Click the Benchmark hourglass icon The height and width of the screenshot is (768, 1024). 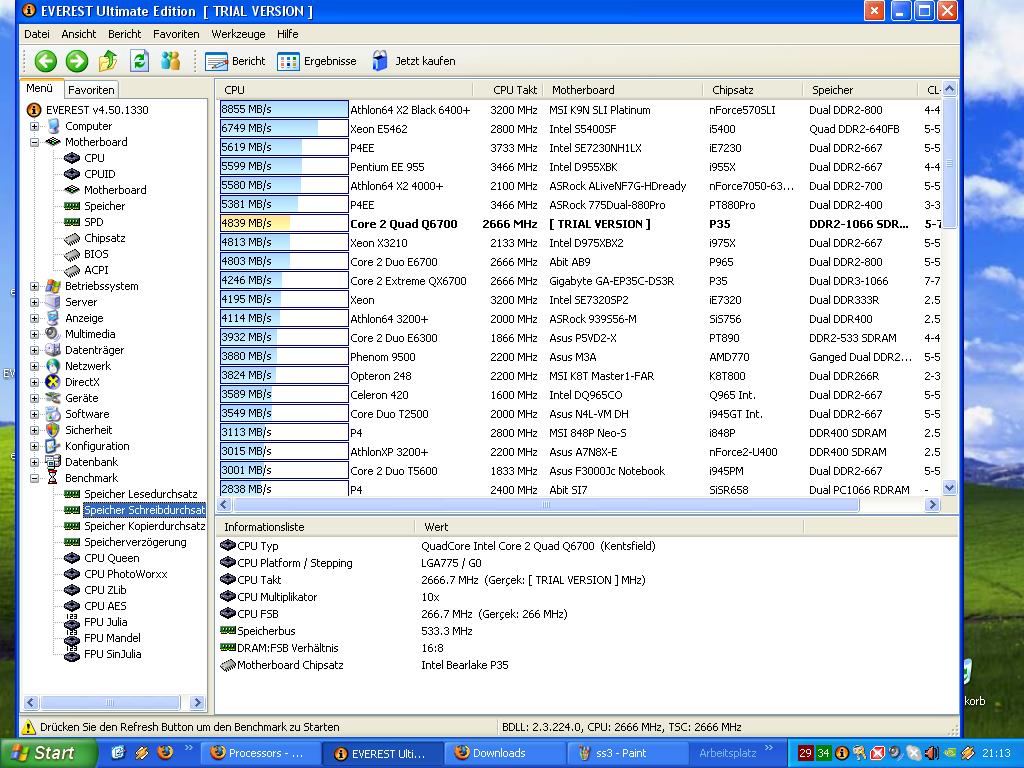click(x=53, y=478)
